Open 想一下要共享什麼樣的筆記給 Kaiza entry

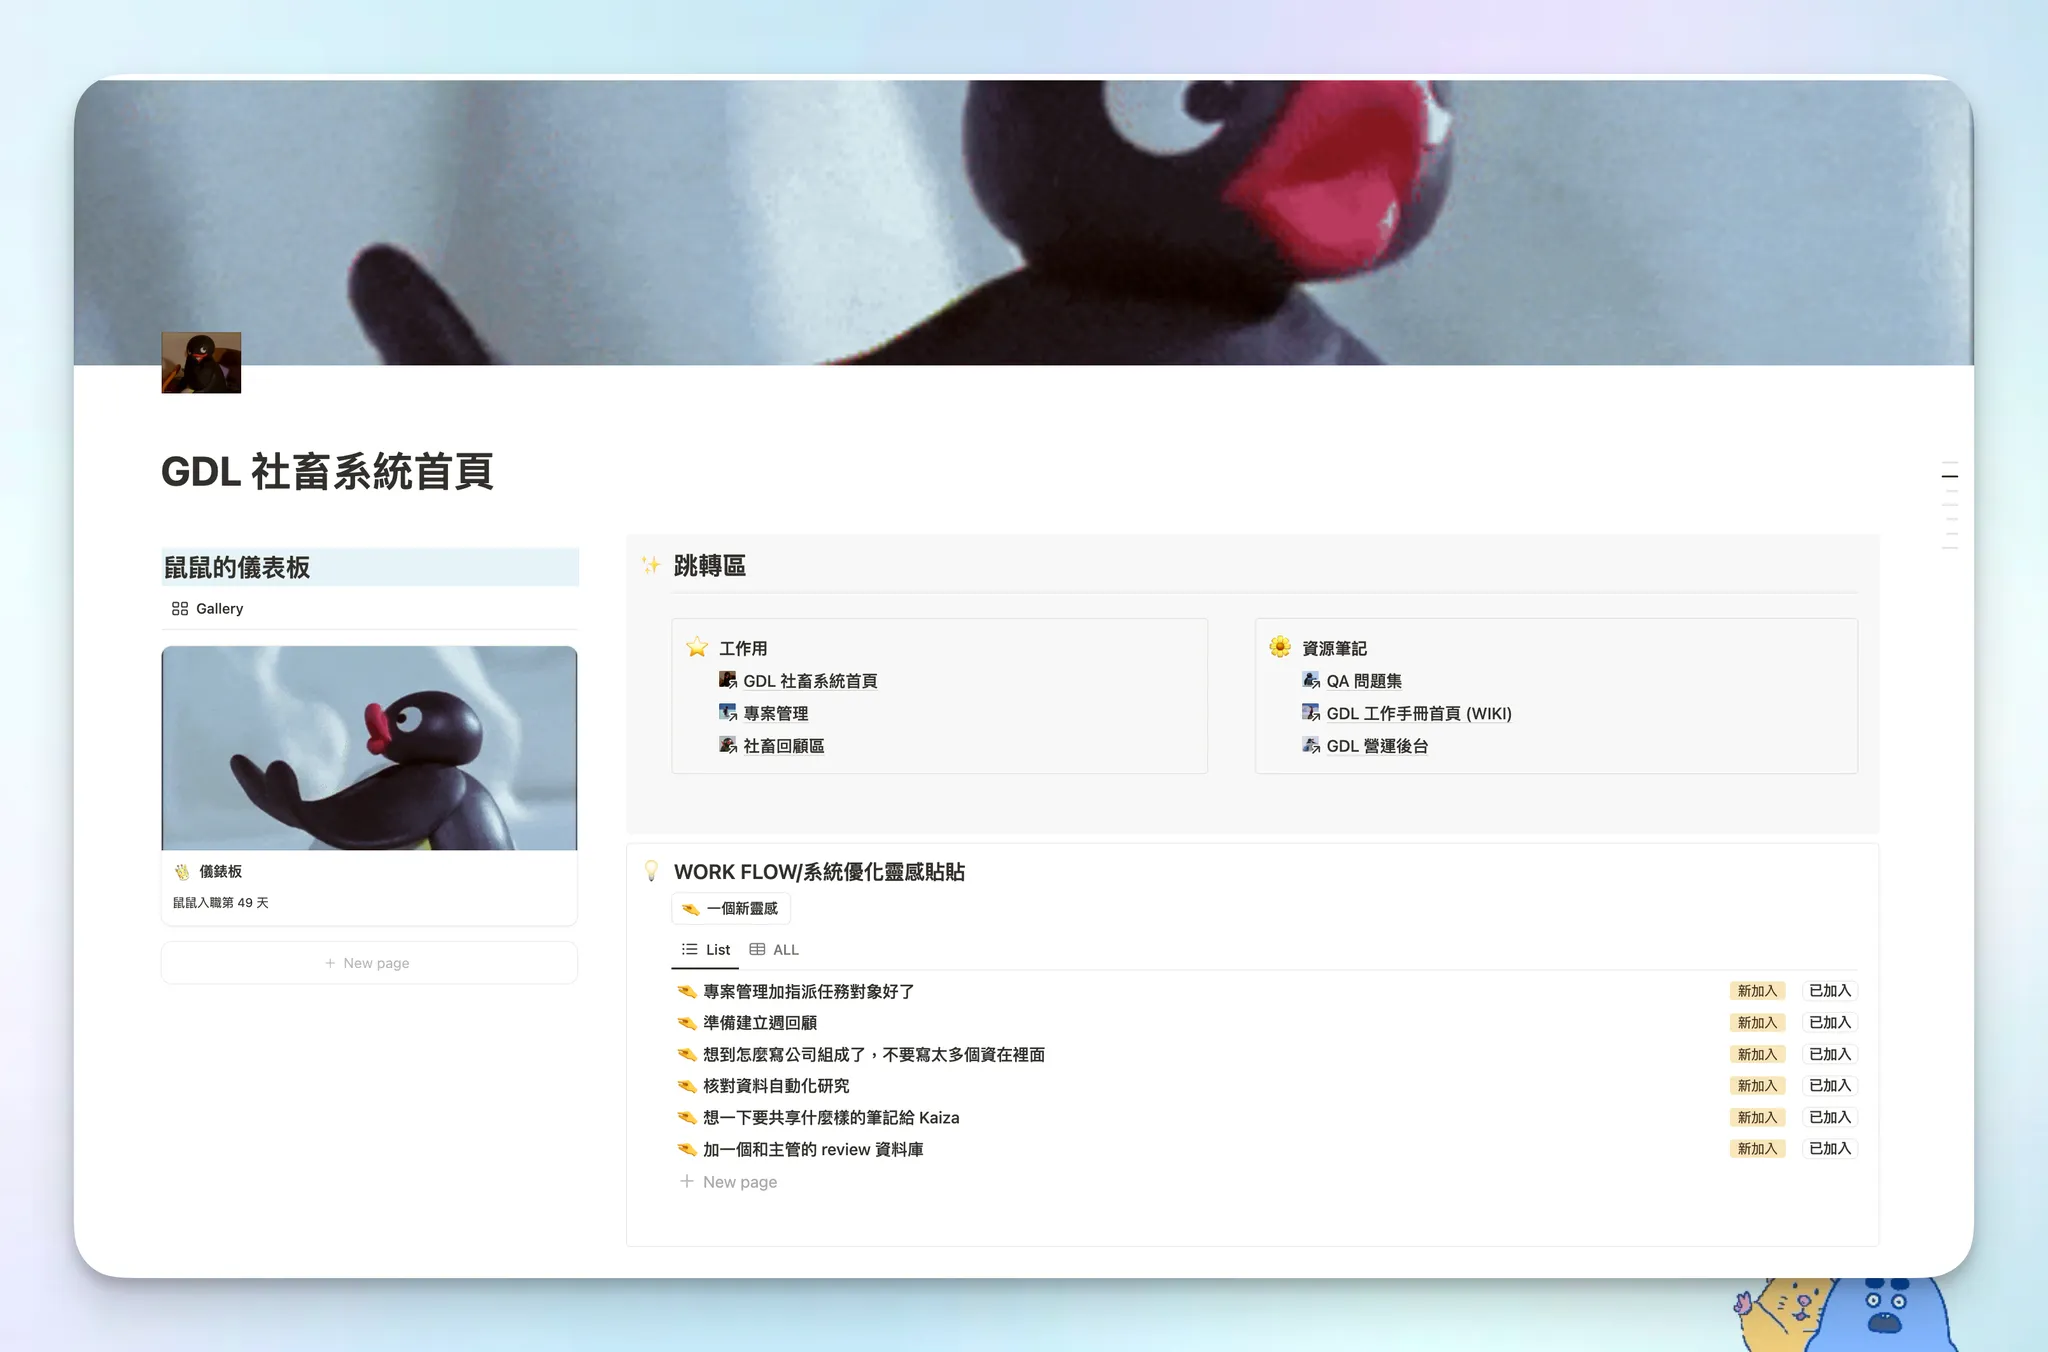(x=831, y=1117)
